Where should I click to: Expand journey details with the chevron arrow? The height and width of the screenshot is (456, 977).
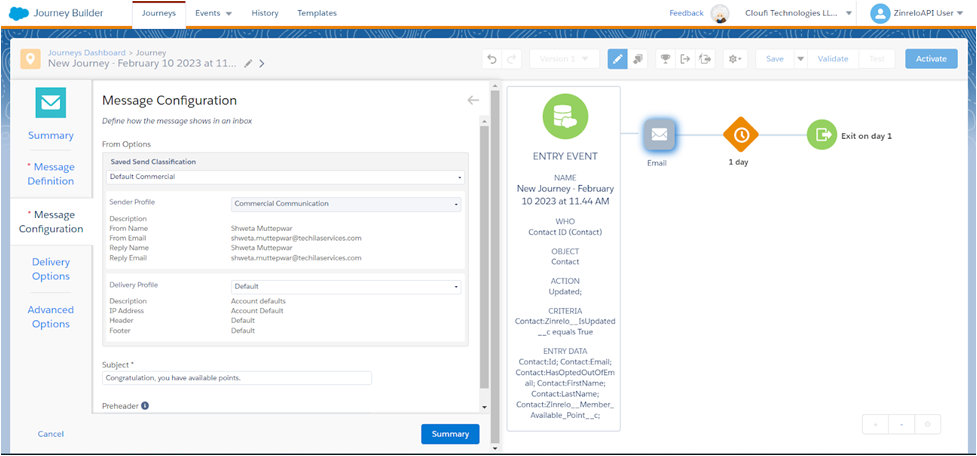[262, 64]
